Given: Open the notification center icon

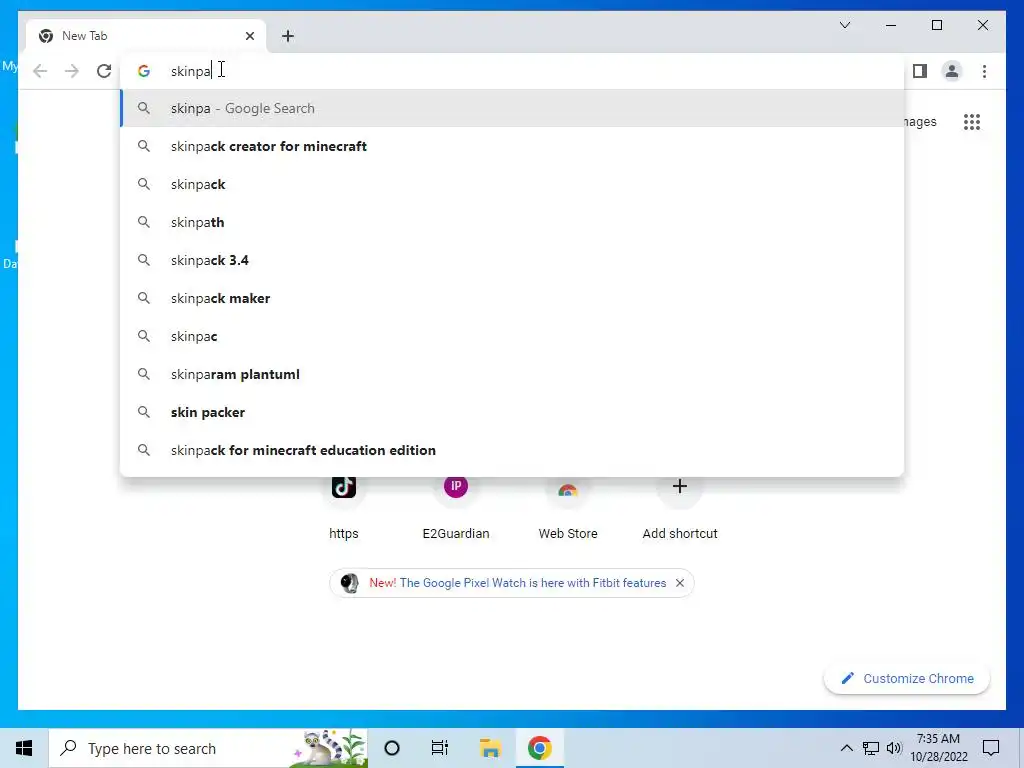Looking at the screenshot, I should pyautogui.click(x=991, y=748).
